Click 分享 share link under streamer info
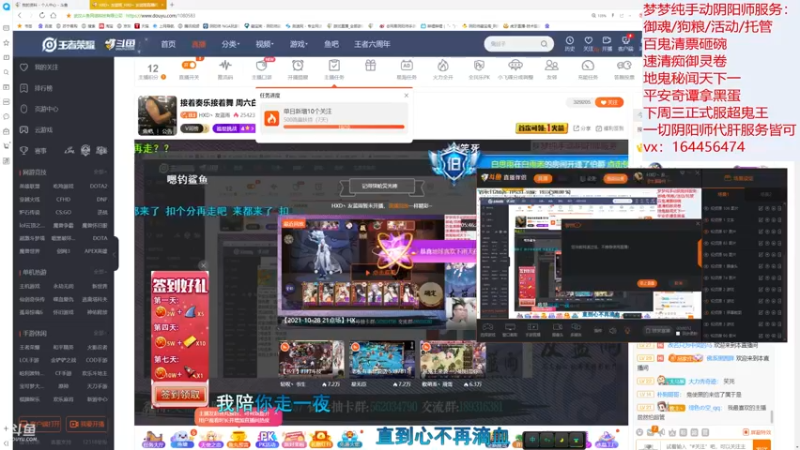The width and height of the screenshot is (800, 450). pyautogui.click(x=582, y=129)
